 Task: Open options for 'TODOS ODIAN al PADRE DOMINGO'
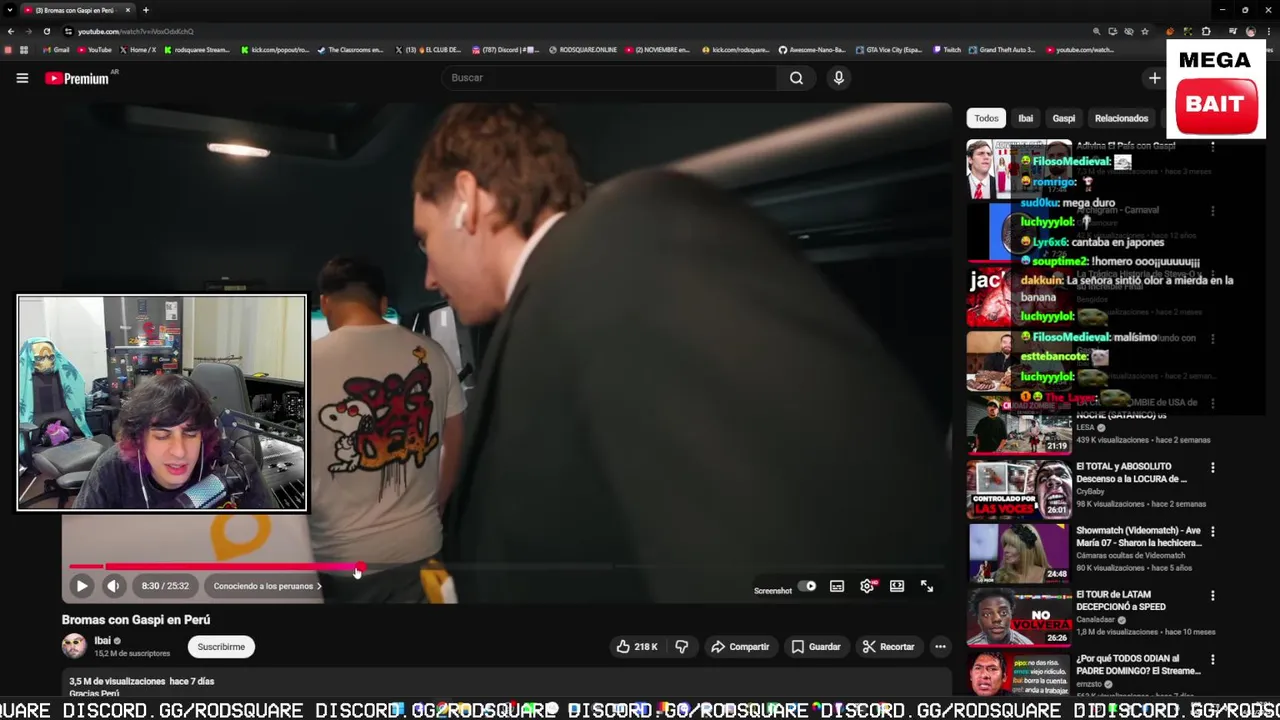click(1213, 660)
